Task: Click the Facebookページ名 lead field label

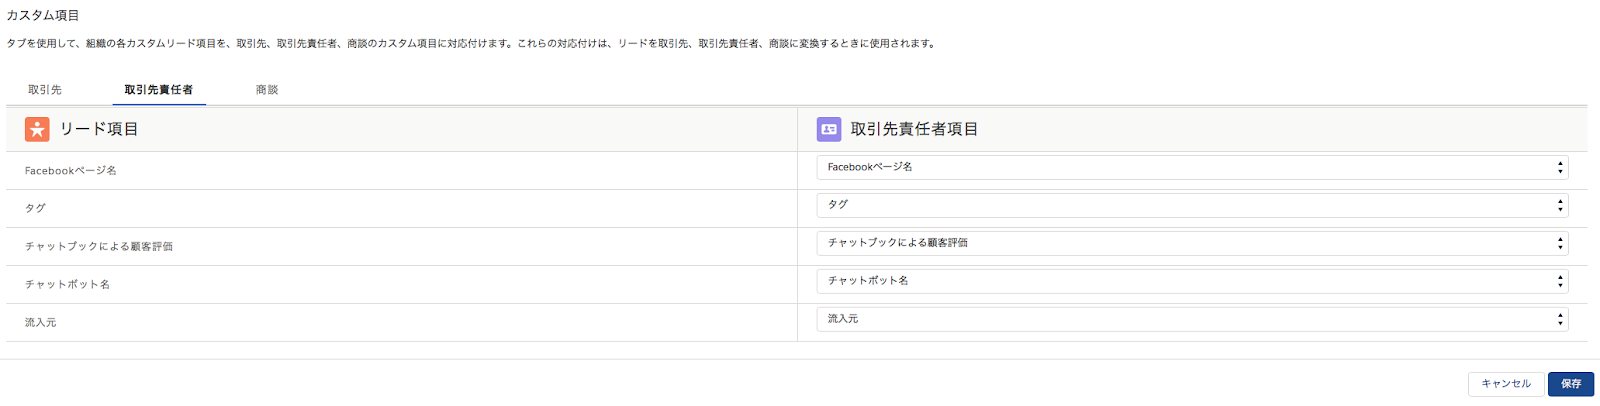Action: click(x=71, y=171)
